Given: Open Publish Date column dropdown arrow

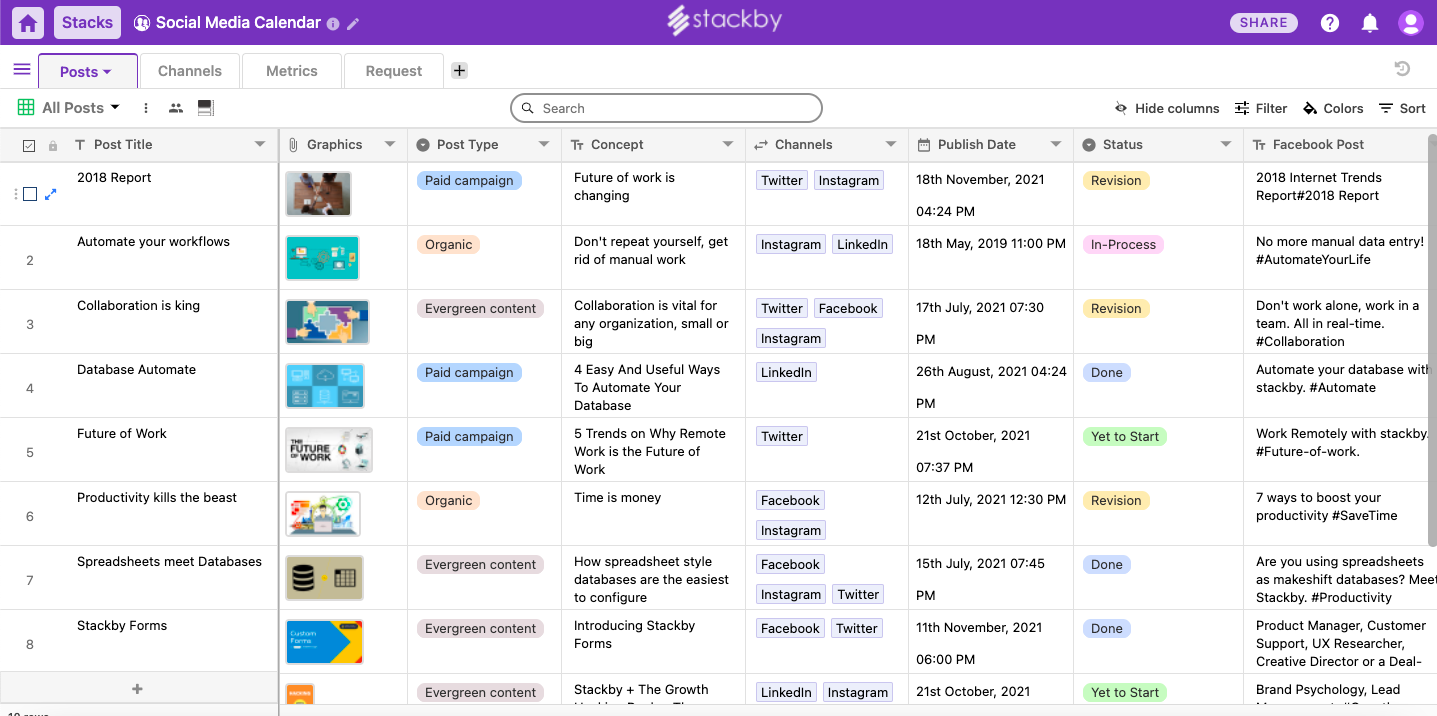Looking at the screenshot, I should [x=1056, y=145].
